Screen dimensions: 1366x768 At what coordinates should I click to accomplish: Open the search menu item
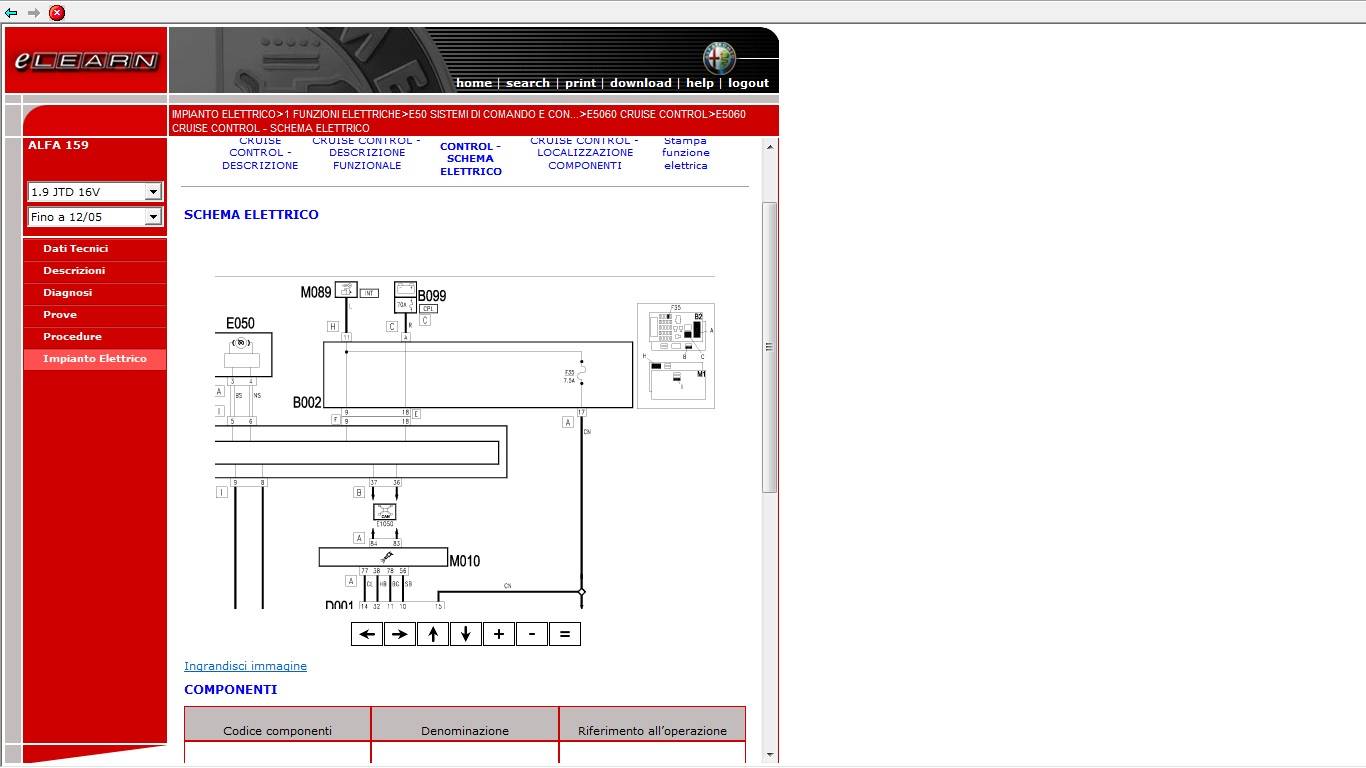pyautogui.click(x=528, y=83)
